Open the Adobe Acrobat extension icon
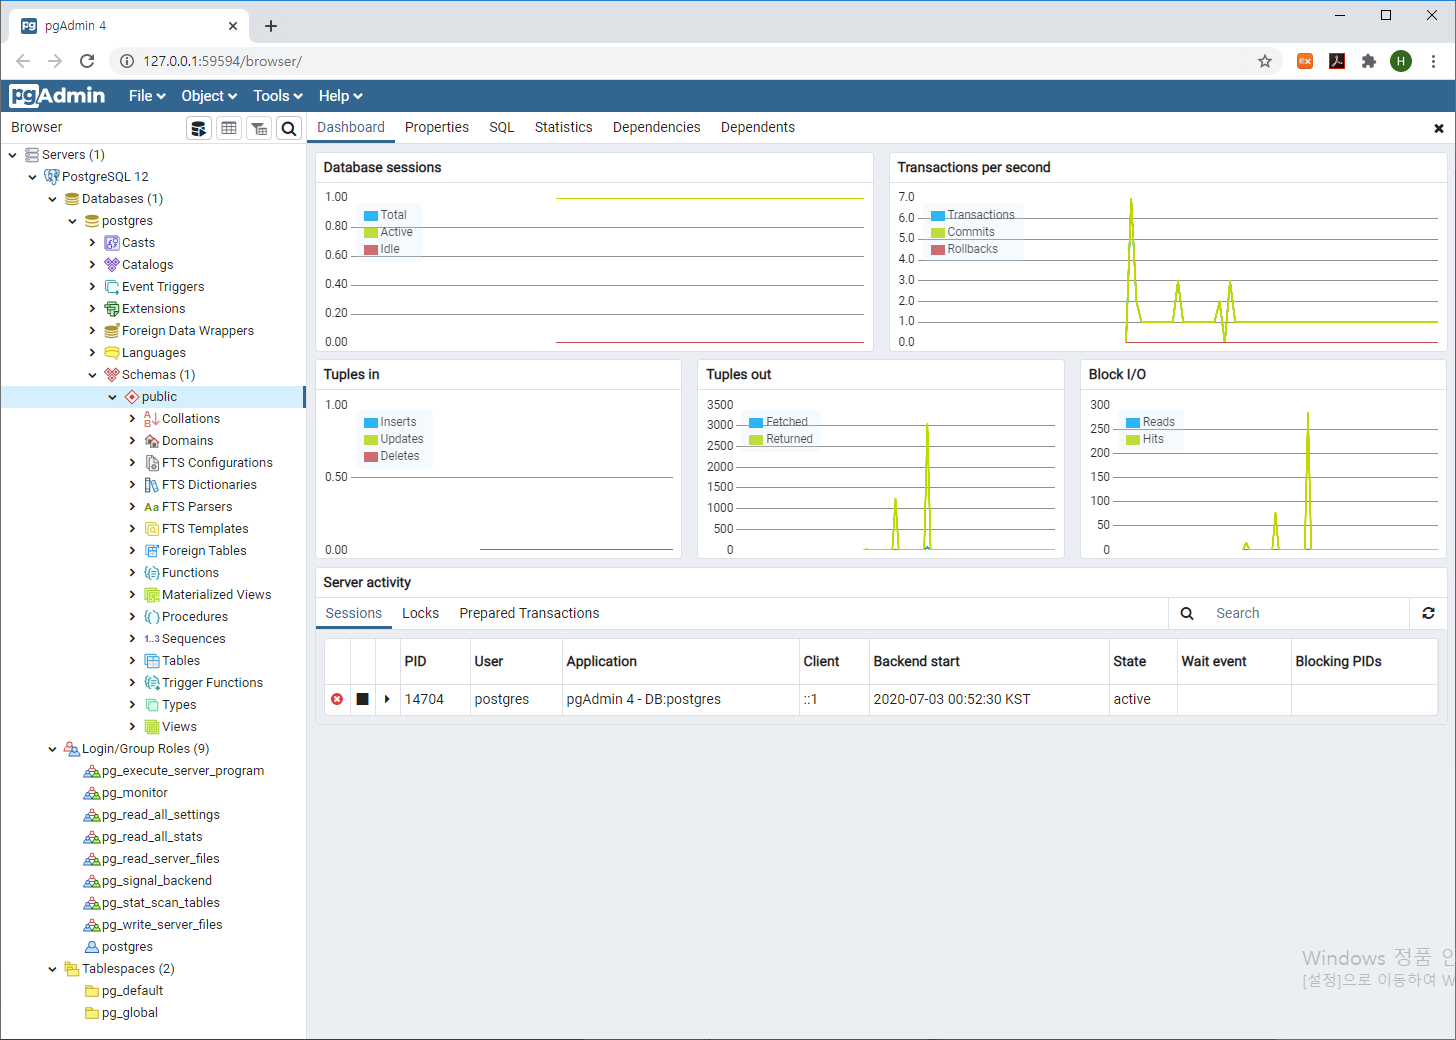This screenshot has width=1456, height=1040. 1337,61
